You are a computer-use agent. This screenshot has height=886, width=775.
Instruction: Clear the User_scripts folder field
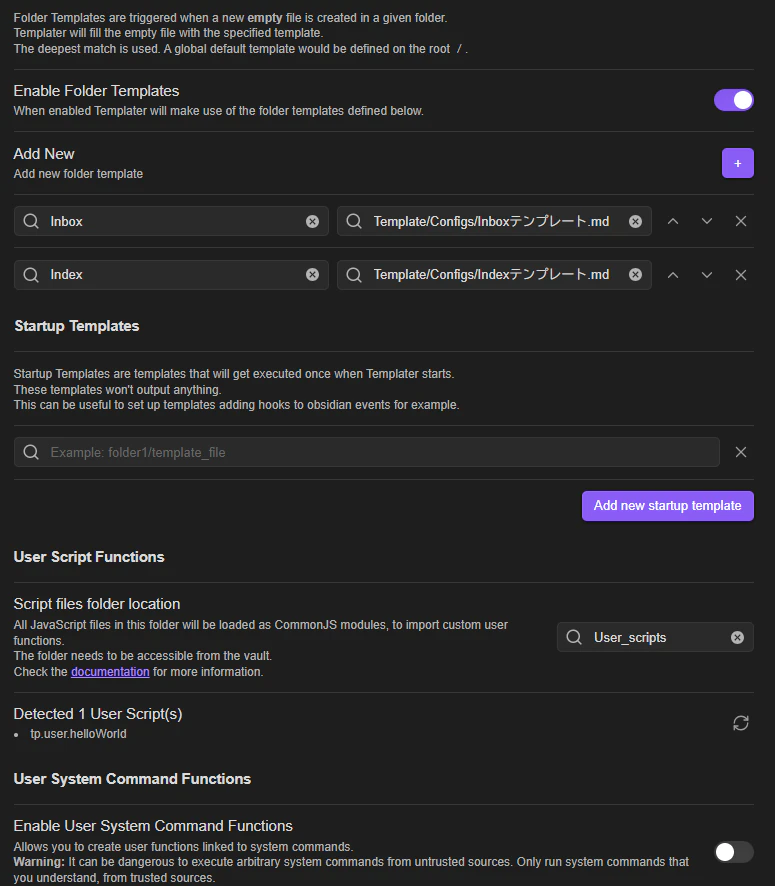click(x=737, y=637)
